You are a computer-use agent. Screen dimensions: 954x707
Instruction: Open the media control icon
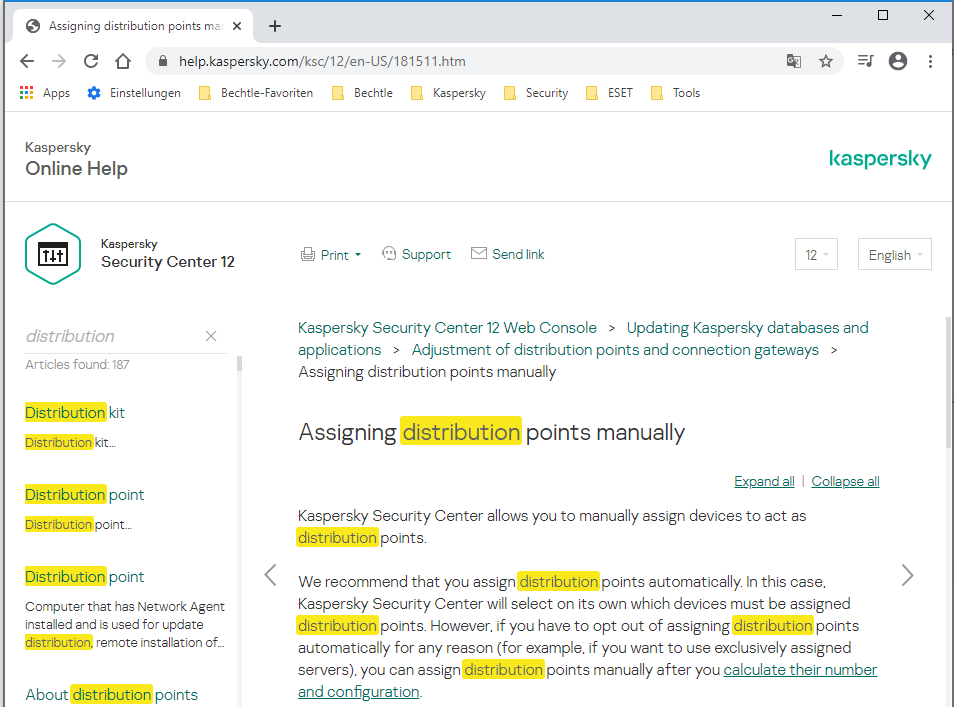(x=865, y=61)
